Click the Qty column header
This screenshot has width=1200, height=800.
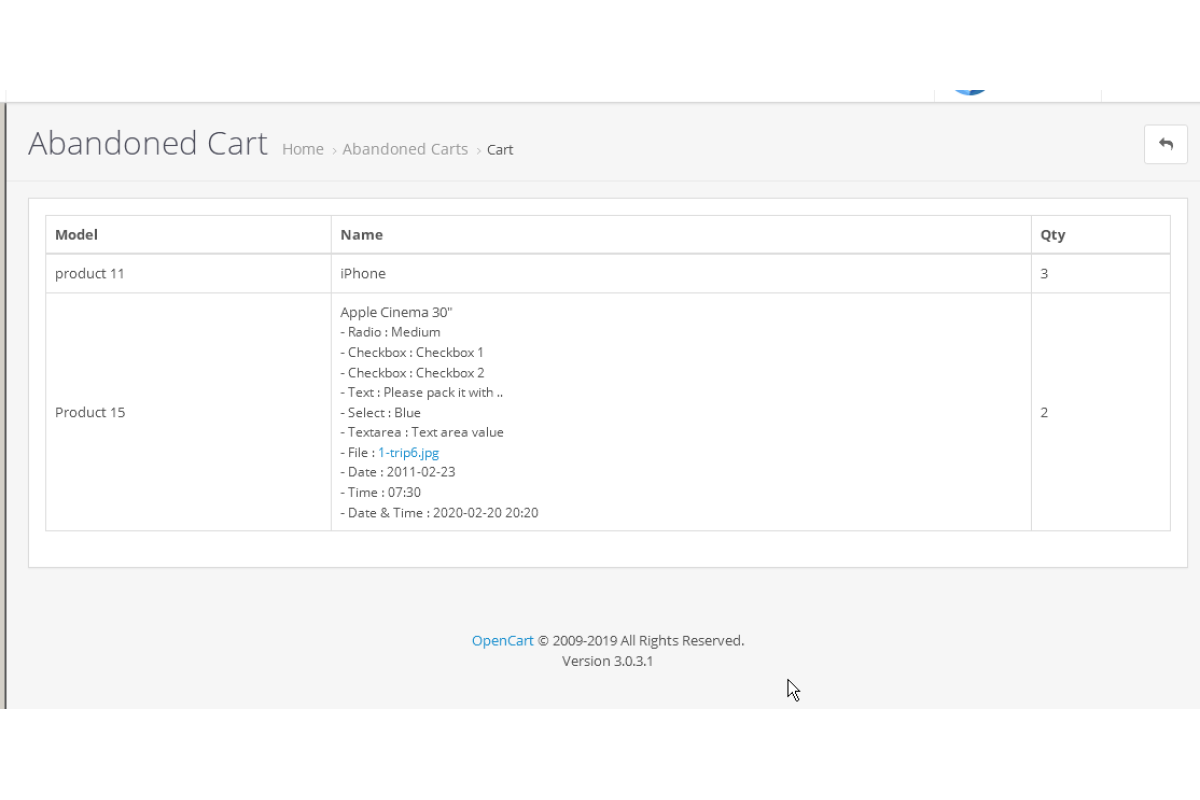coord(1052,235)
